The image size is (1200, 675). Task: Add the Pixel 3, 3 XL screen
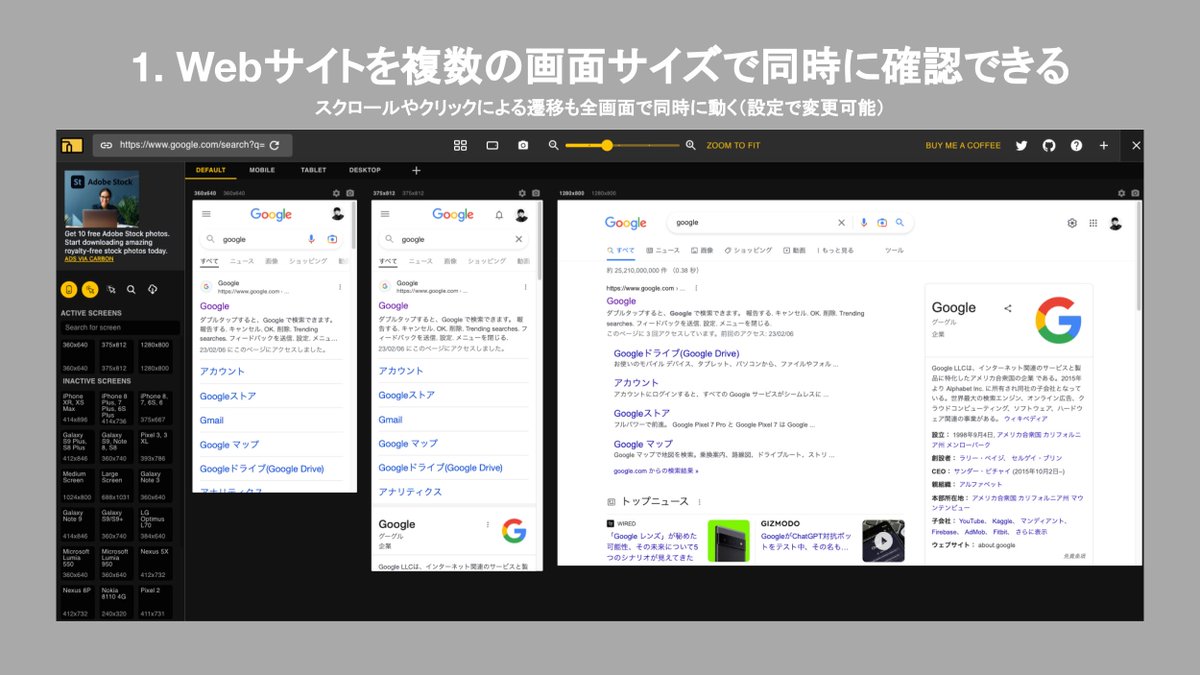click(x=154, y=446)
